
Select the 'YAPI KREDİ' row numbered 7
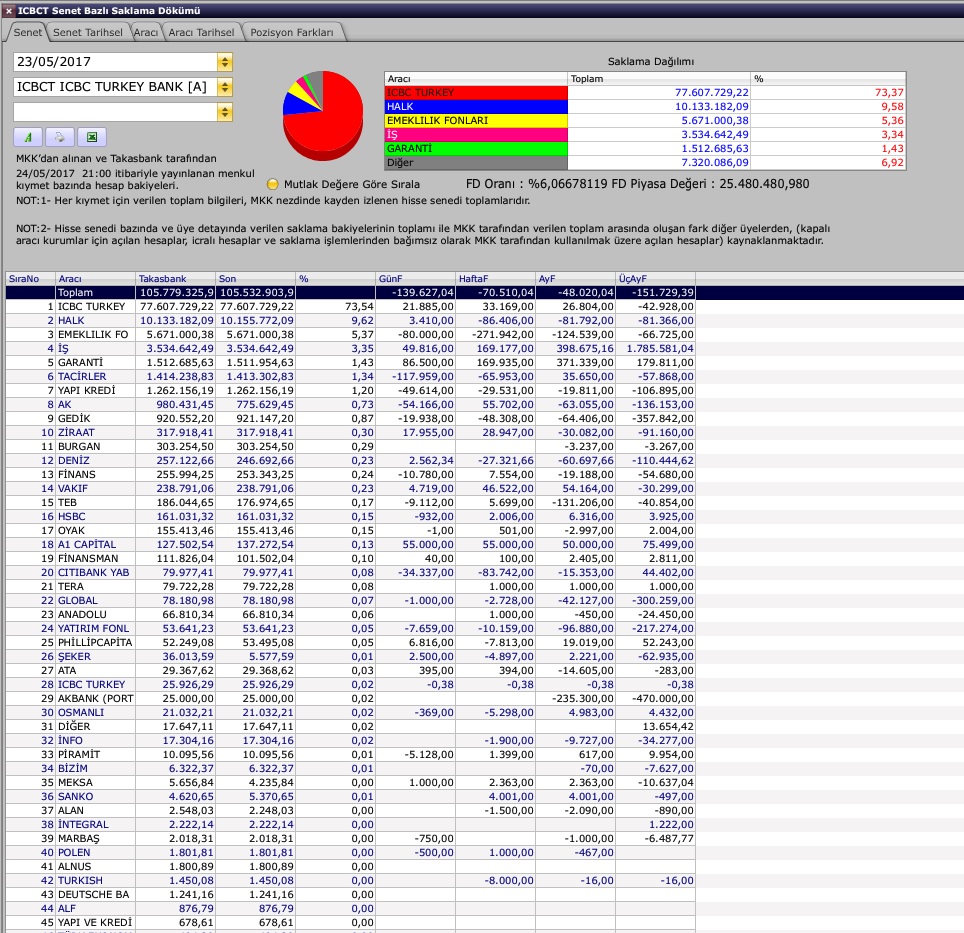click(x=350, y=391)
